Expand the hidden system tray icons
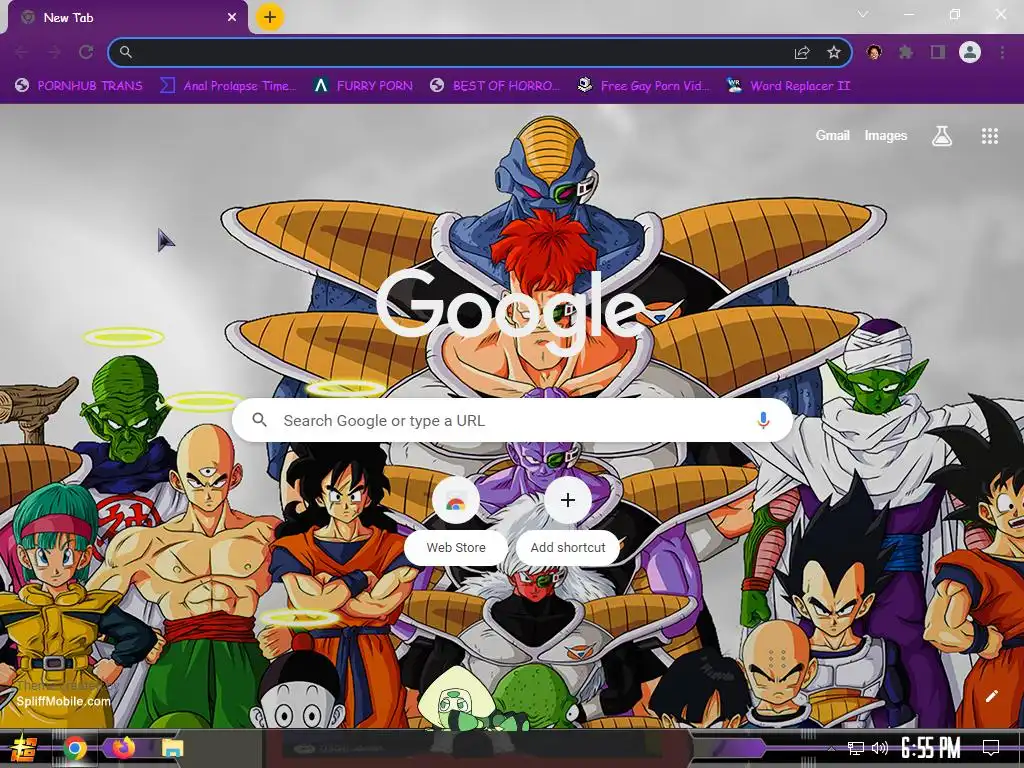The image size is (1024, 768). click(x=831, y=748)
